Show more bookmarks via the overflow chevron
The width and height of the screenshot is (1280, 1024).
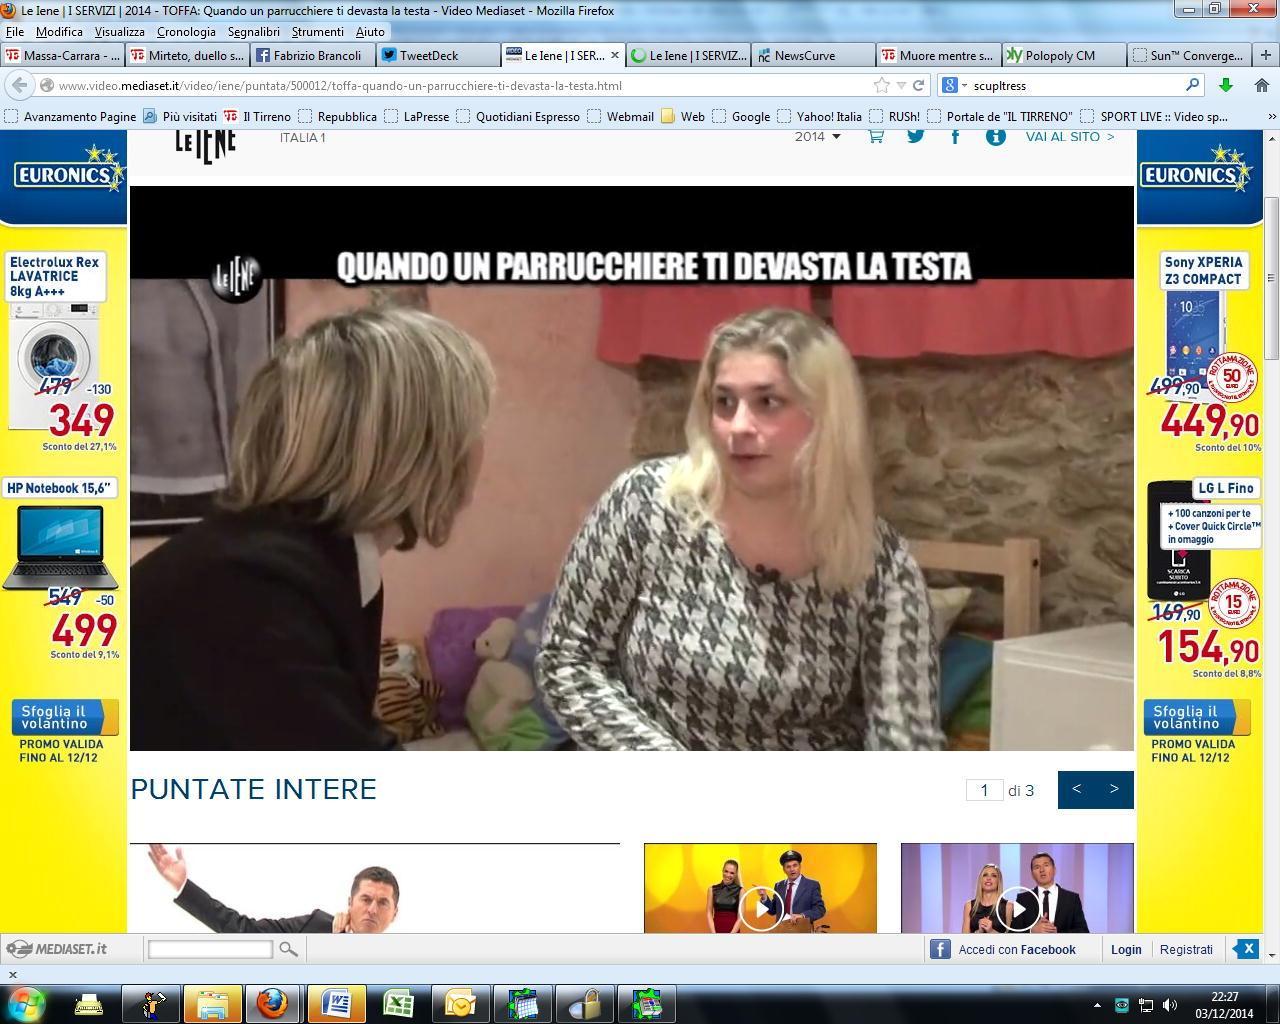click(x=1271, y=117)
